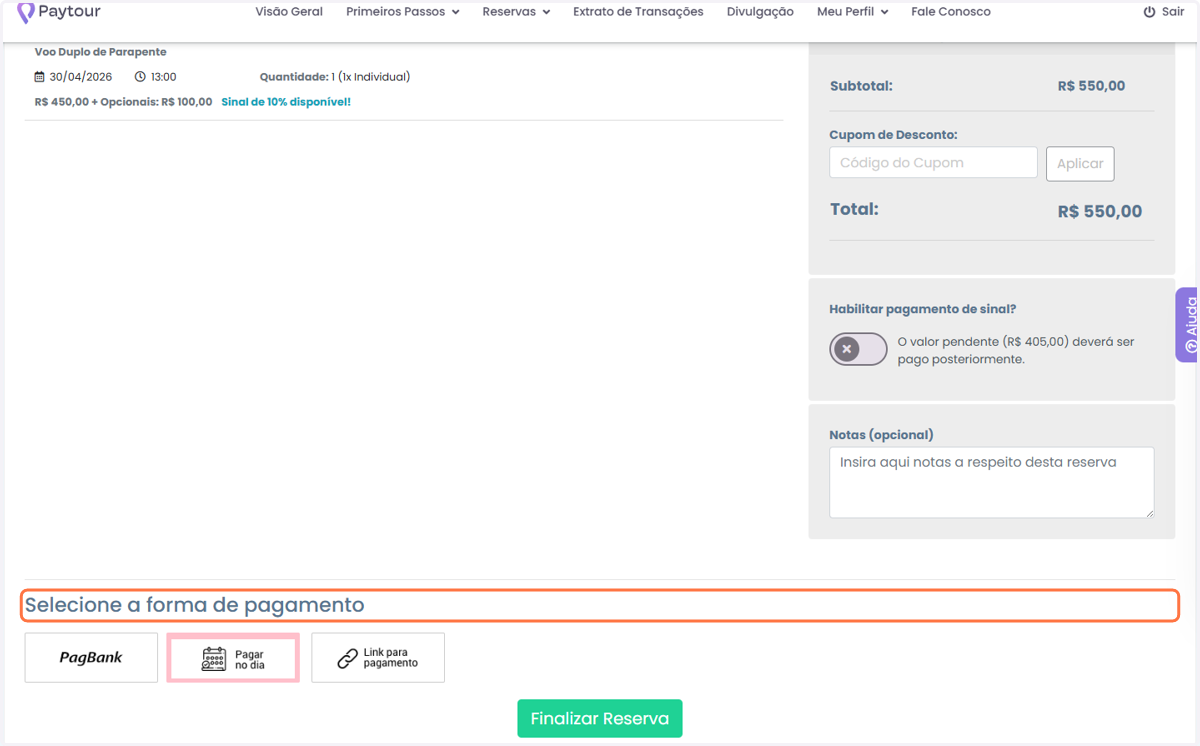Expand Meu Perfil menu
Image resolution: width=1200 pixels, height=746 pixels.
tap(852, 12)
